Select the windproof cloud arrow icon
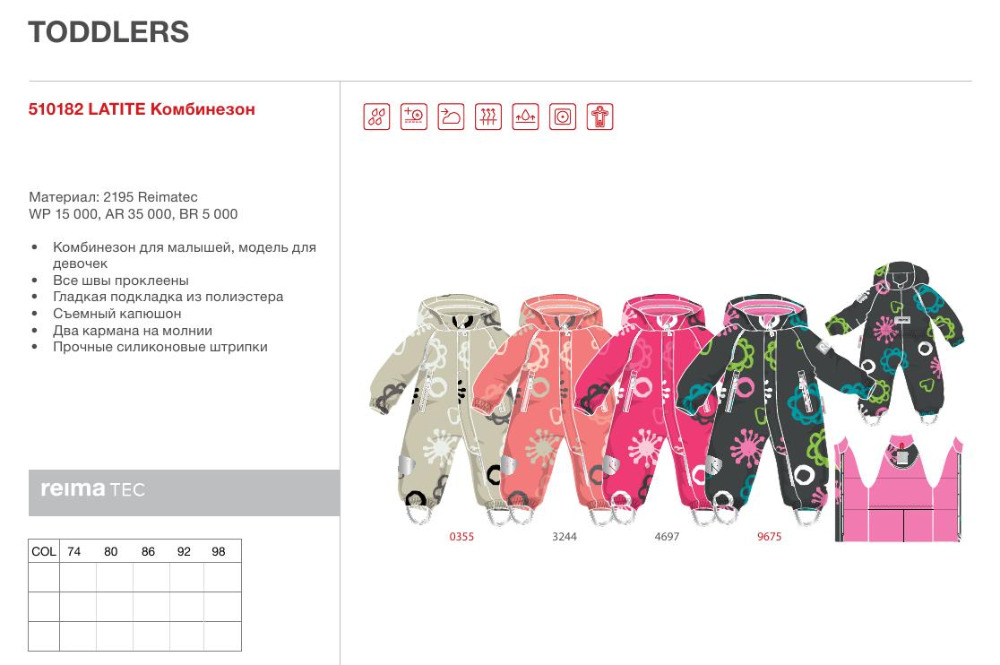The image size is (1000, 665). coord(451,117)
